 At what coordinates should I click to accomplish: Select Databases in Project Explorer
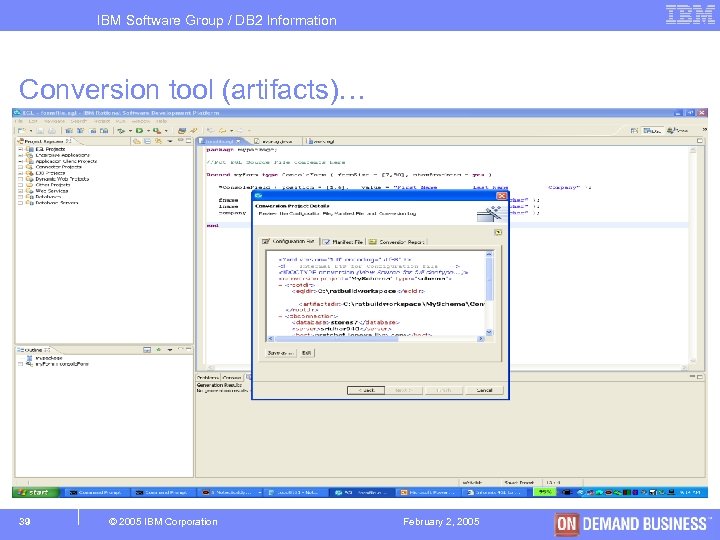click(x=48, y=197)
